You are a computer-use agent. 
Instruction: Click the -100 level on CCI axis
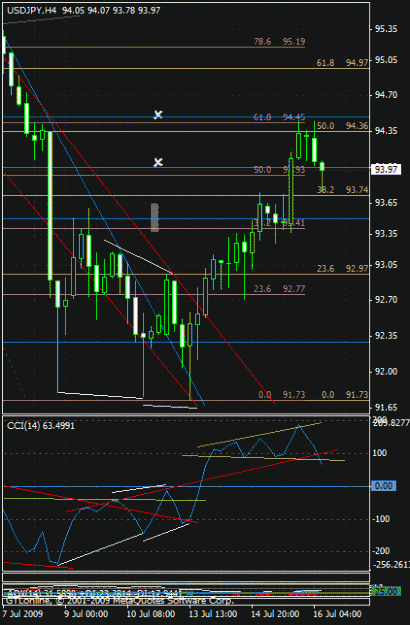click(381, 519)
